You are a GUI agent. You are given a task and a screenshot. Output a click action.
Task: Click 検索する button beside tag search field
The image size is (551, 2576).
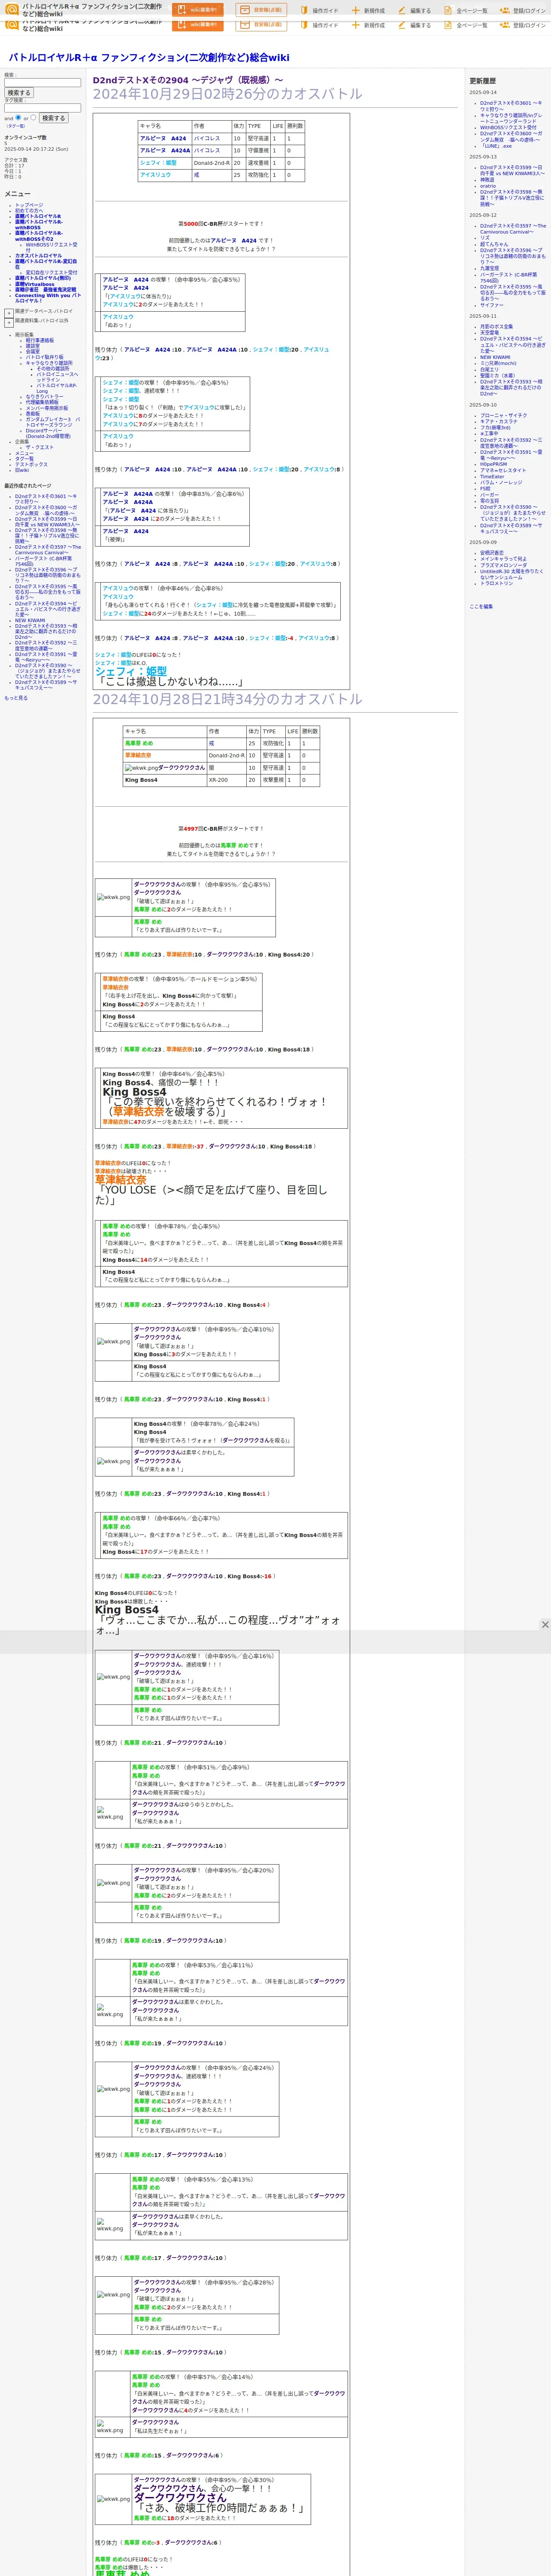pyautogui.click(x=53, y=118)
